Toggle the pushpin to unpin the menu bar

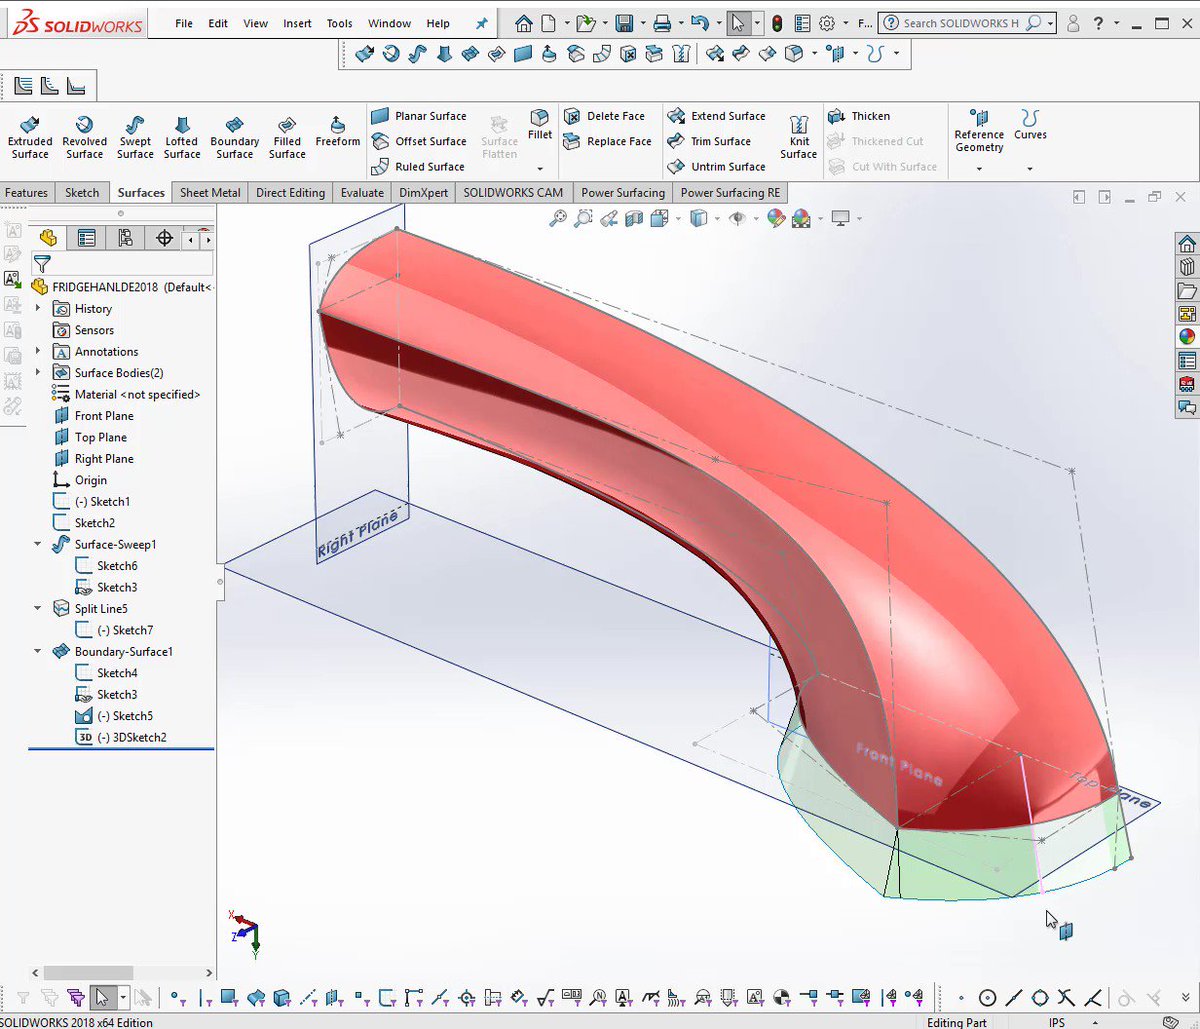pos(481,23)
